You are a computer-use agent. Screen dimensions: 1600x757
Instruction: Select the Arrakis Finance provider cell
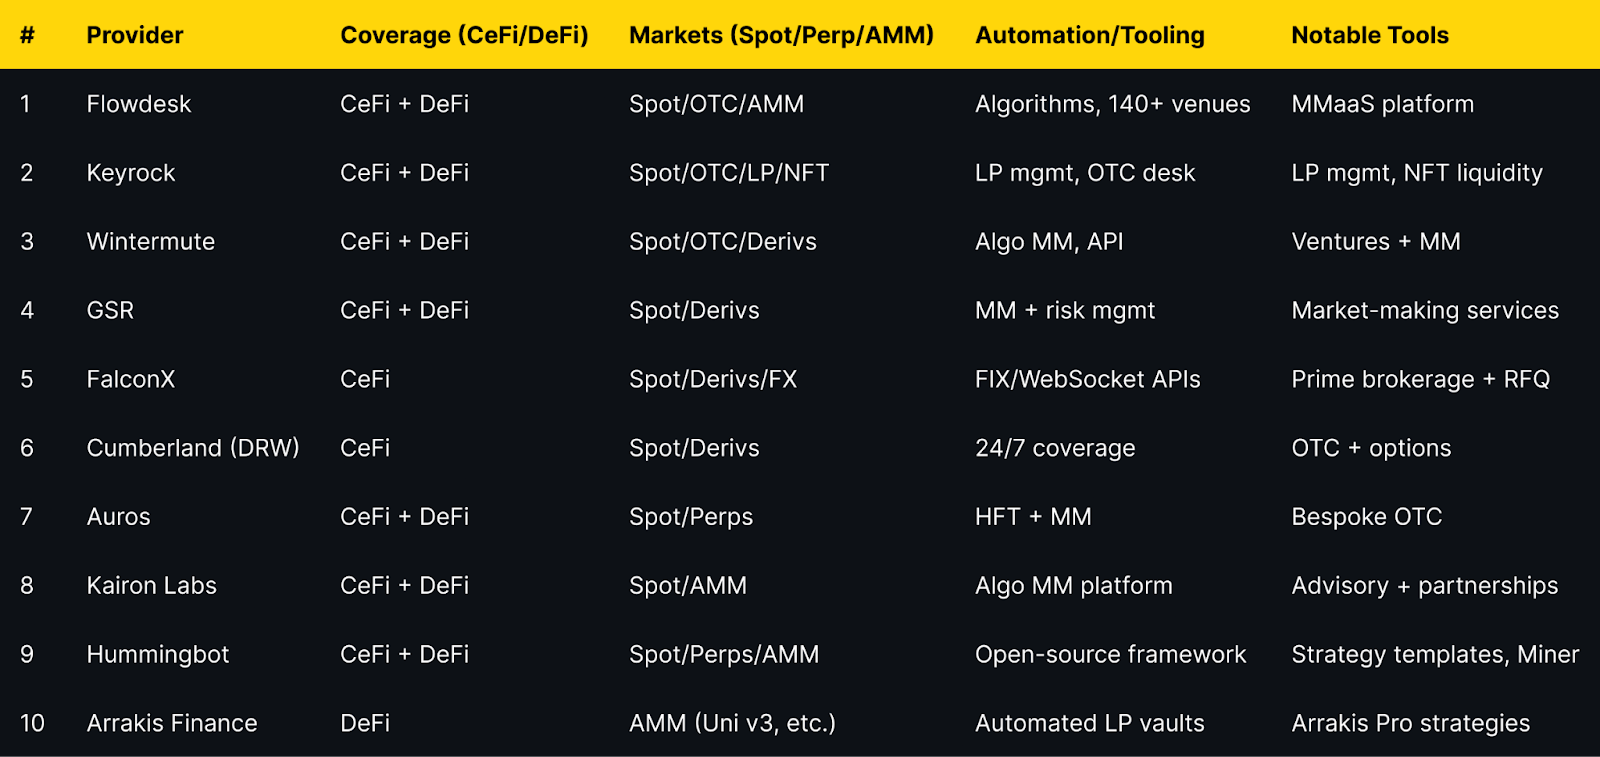tap(172, 724)
